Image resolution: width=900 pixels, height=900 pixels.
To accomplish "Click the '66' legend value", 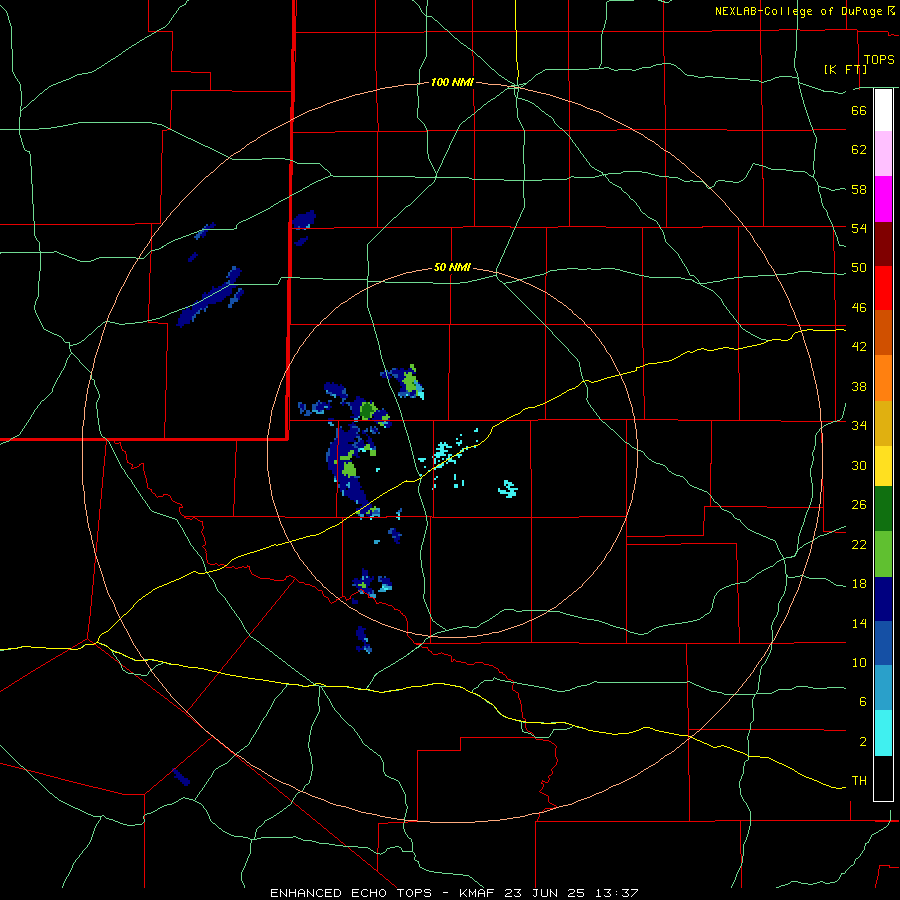I will (859, 110).
